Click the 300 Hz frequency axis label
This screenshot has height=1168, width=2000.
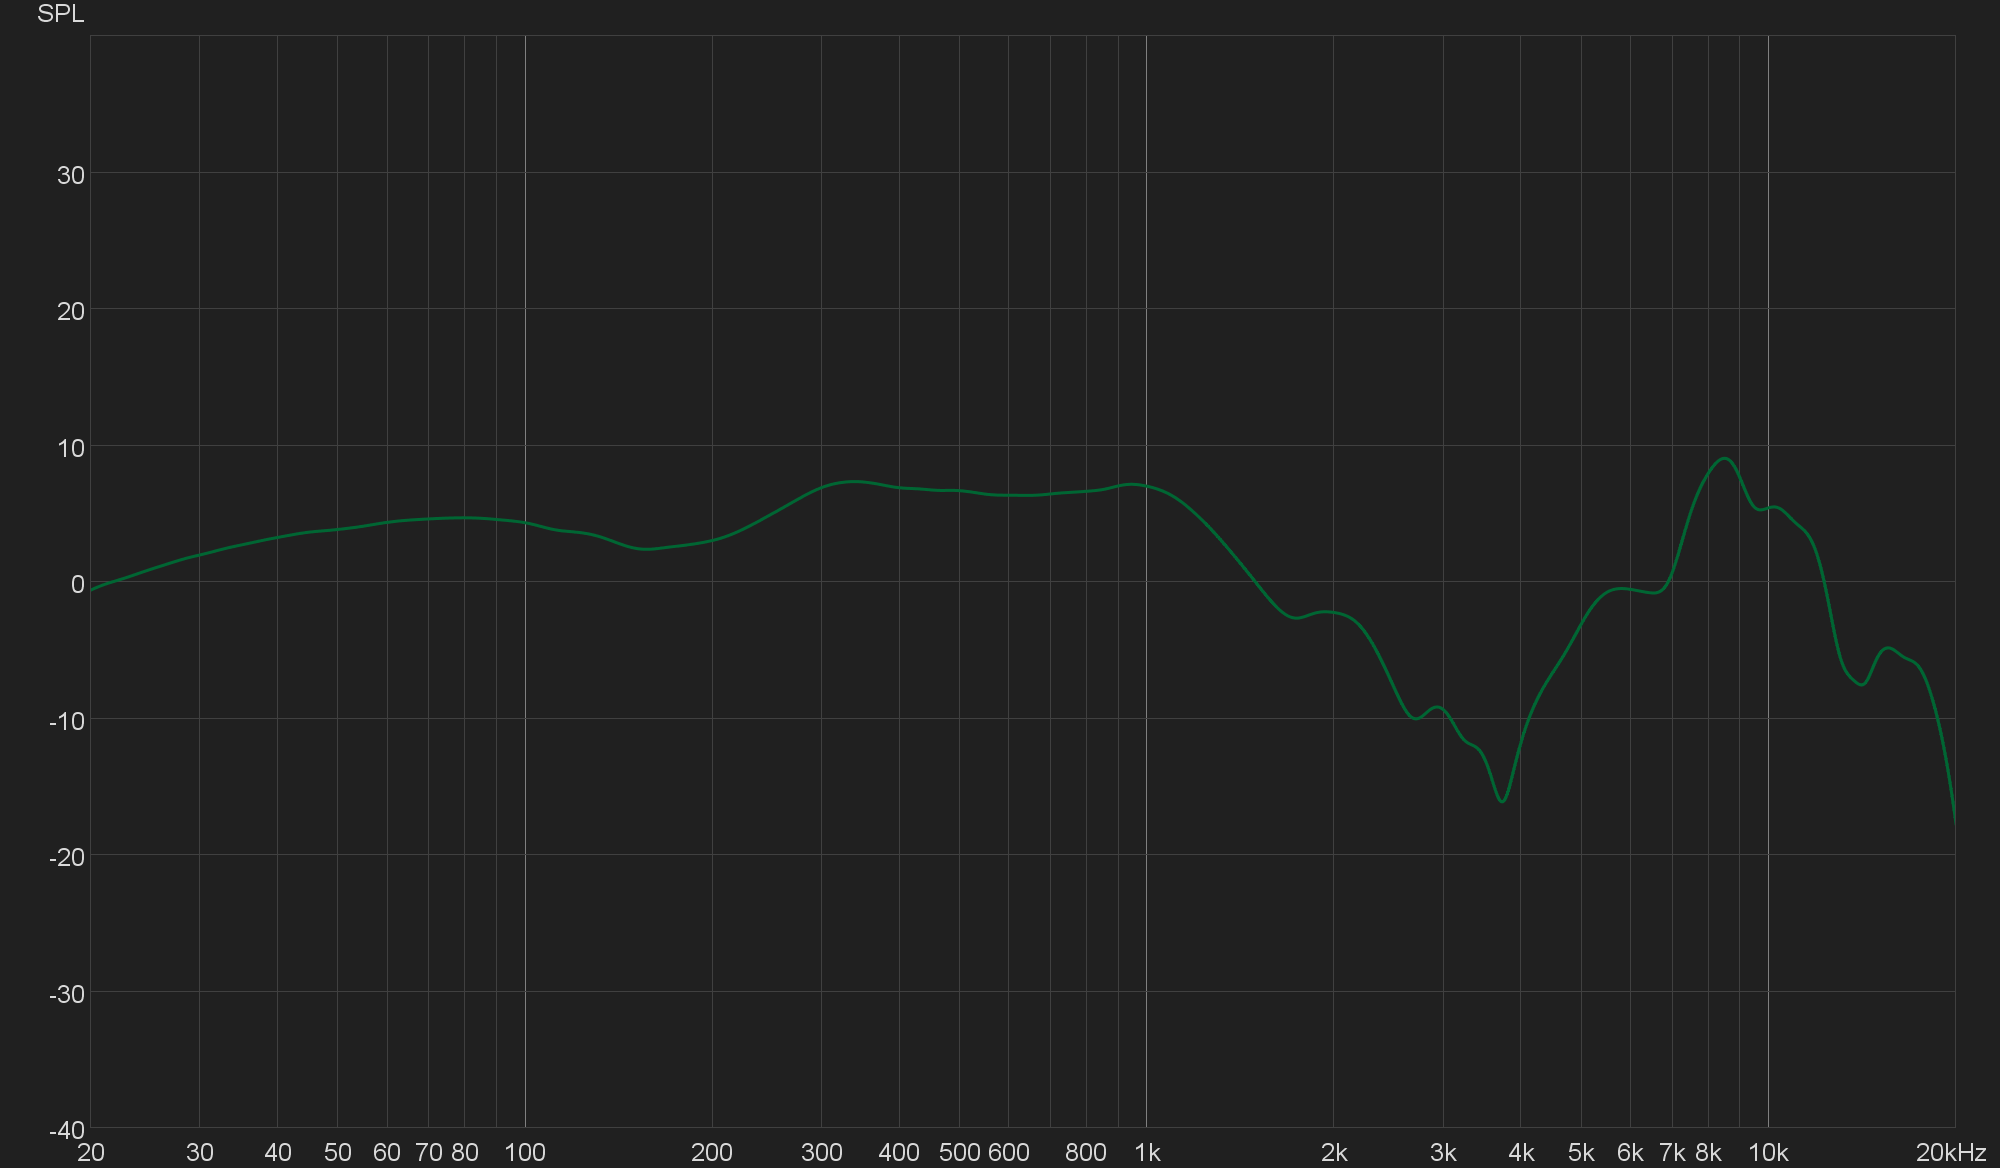click(x=821, y=1153)
